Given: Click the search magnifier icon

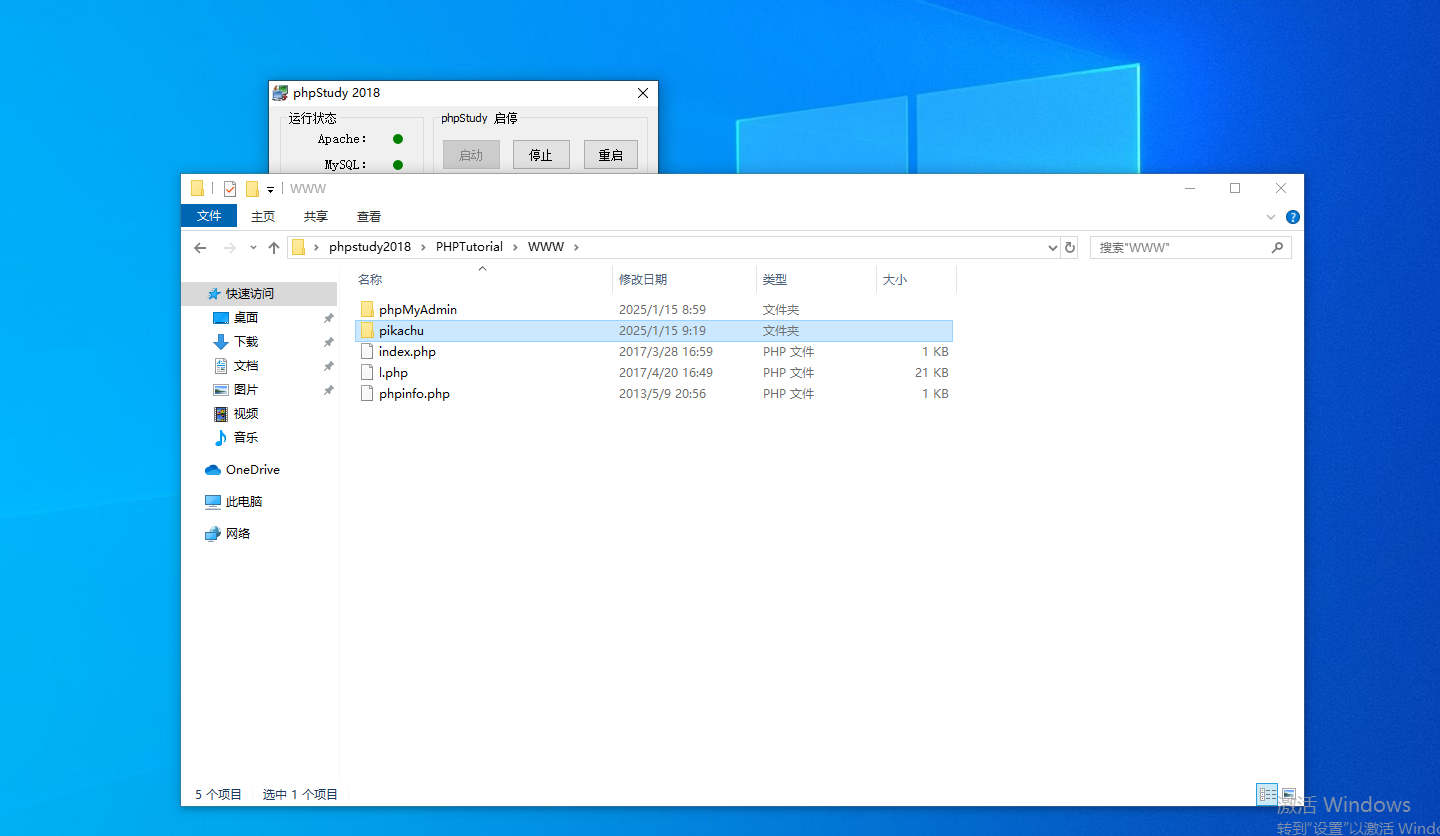Looking at the screenshot, I should (1277, 247).
